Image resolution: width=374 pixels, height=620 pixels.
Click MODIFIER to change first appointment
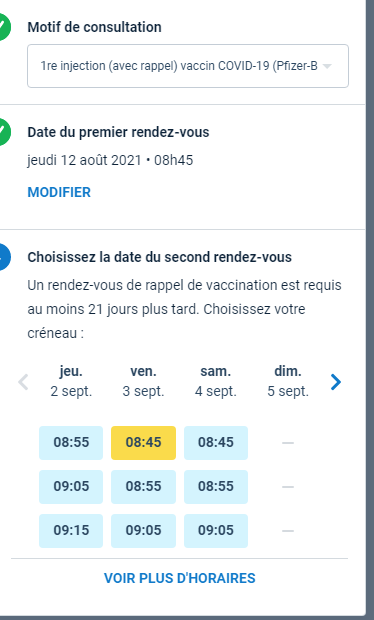(59, 192)
